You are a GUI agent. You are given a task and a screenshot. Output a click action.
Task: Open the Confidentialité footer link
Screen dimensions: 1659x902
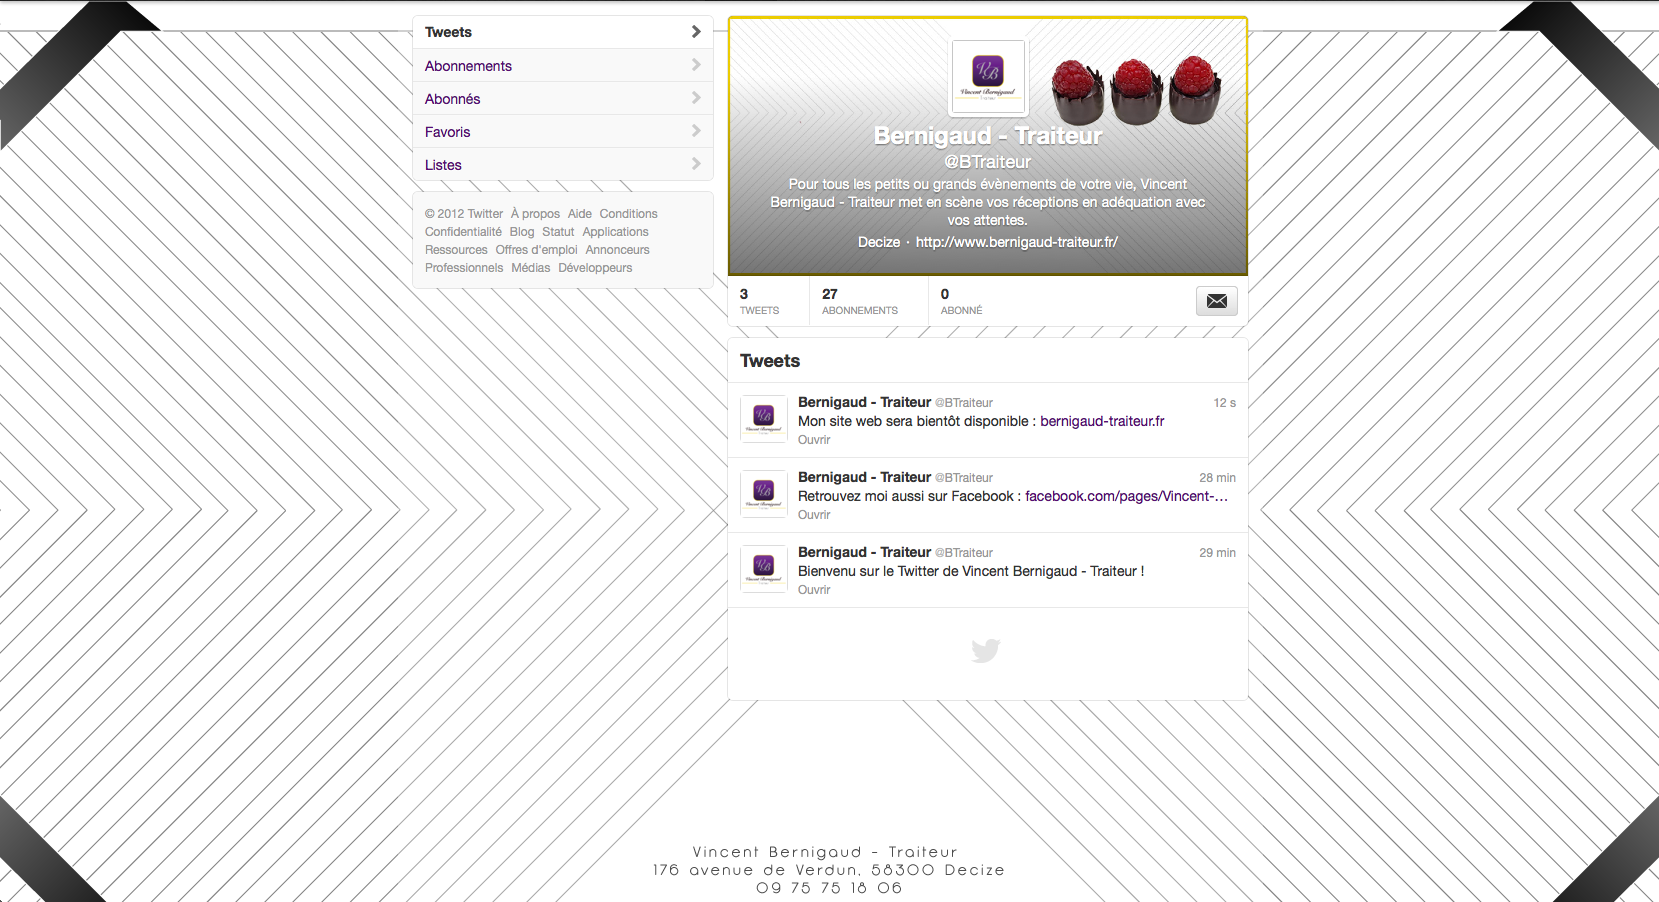tap(463, 232)
